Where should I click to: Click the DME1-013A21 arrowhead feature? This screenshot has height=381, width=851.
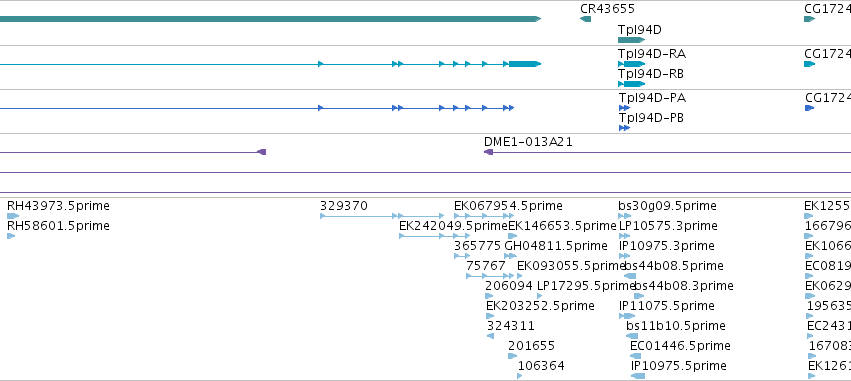pyautogui.click(x=488, y=153)
